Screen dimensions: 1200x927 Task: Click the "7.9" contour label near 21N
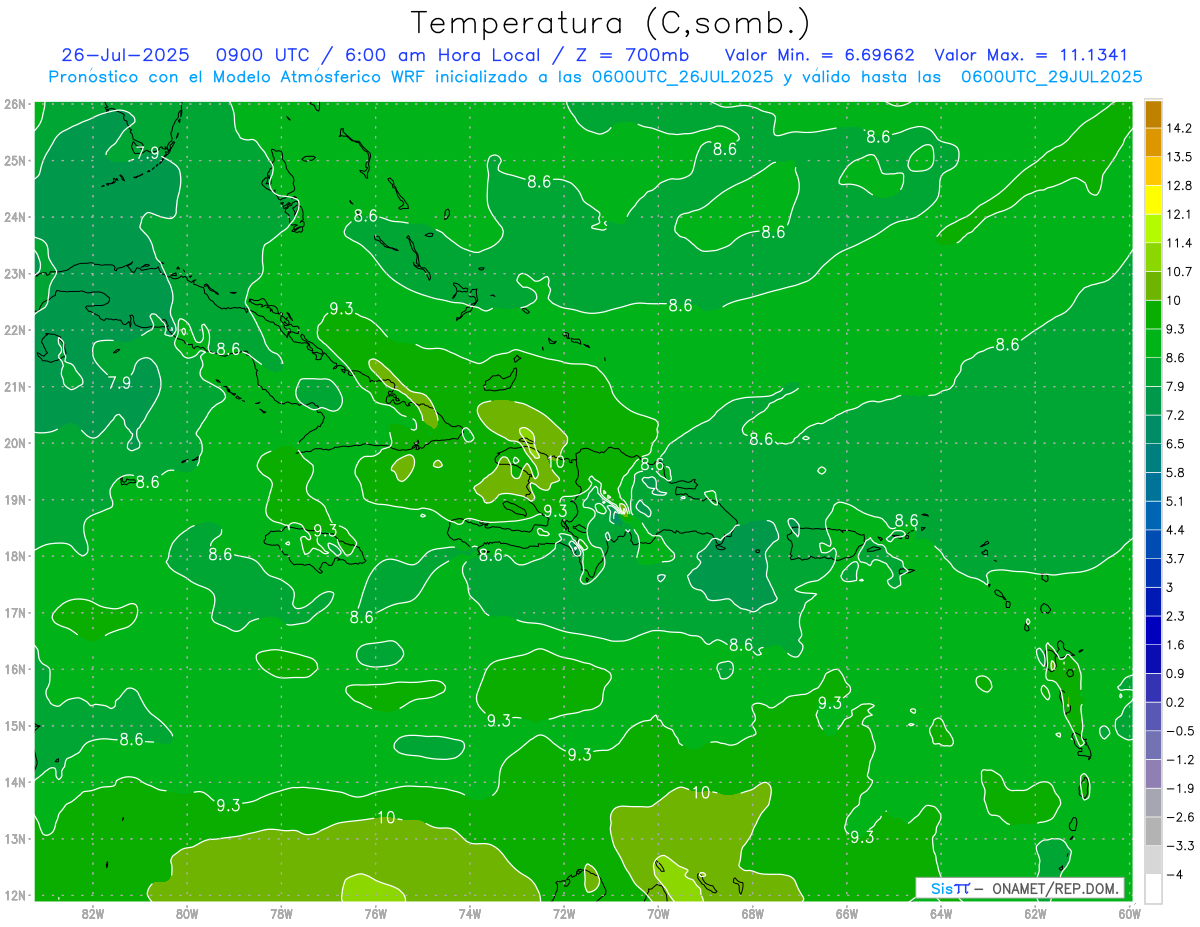click(119, 383)
